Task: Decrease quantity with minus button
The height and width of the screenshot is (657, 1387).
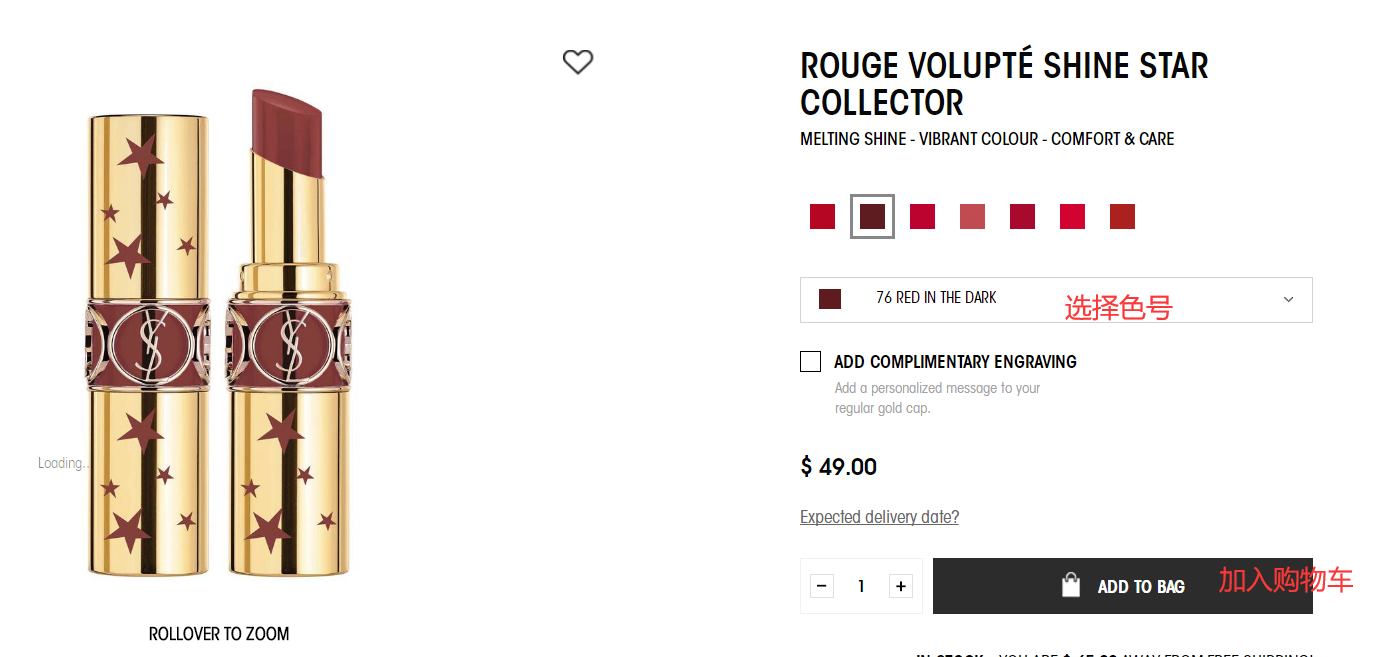Action: pos(822,586)
